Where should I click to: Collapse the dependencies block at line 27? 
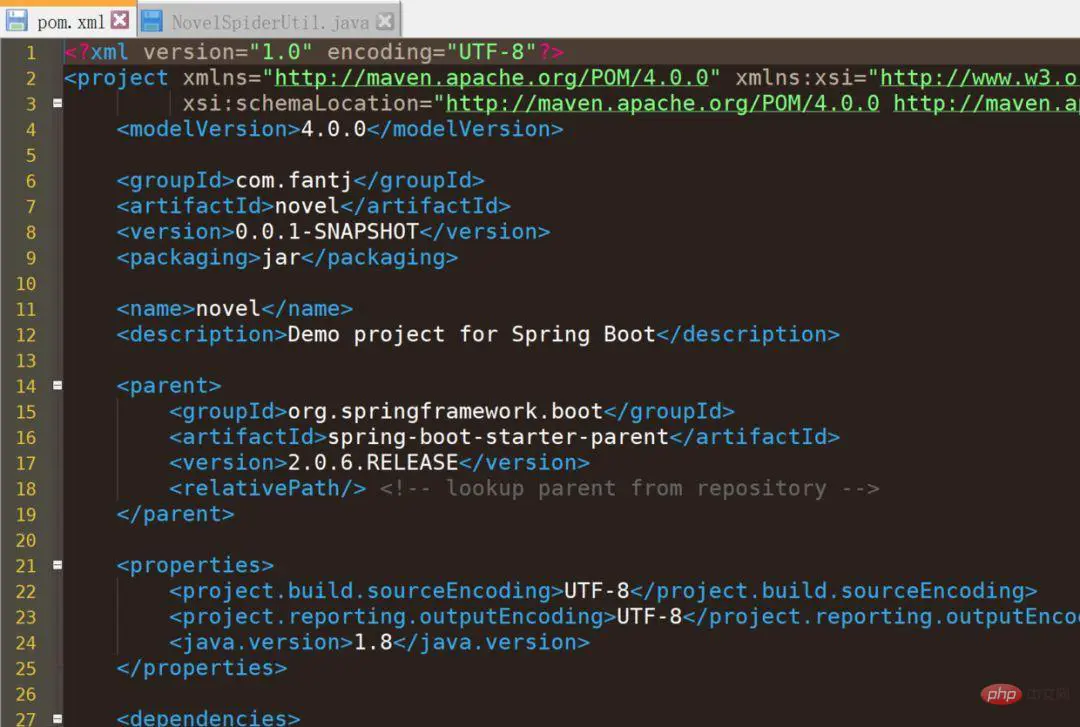point(57,718)
